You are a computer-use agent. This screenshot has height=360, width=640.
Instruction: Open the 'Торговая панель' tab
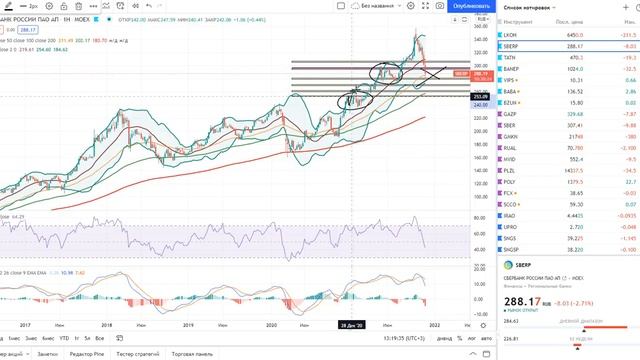click(192, 354)
